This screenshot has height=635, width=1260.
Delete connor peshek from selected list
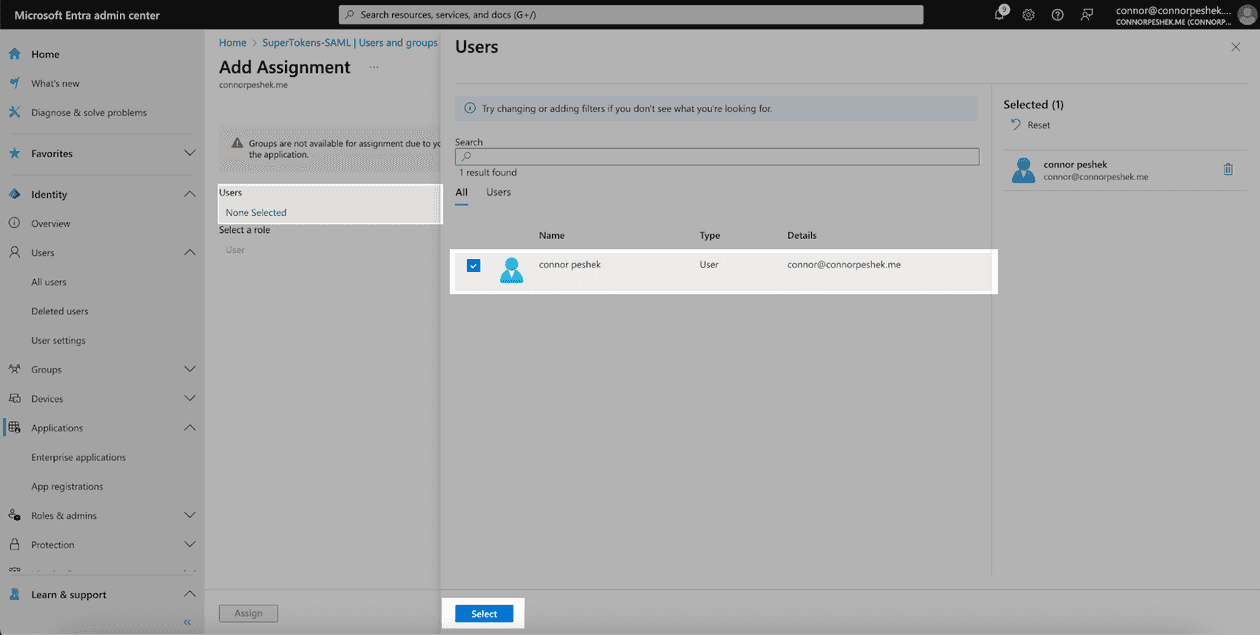tap(1228, 170)
